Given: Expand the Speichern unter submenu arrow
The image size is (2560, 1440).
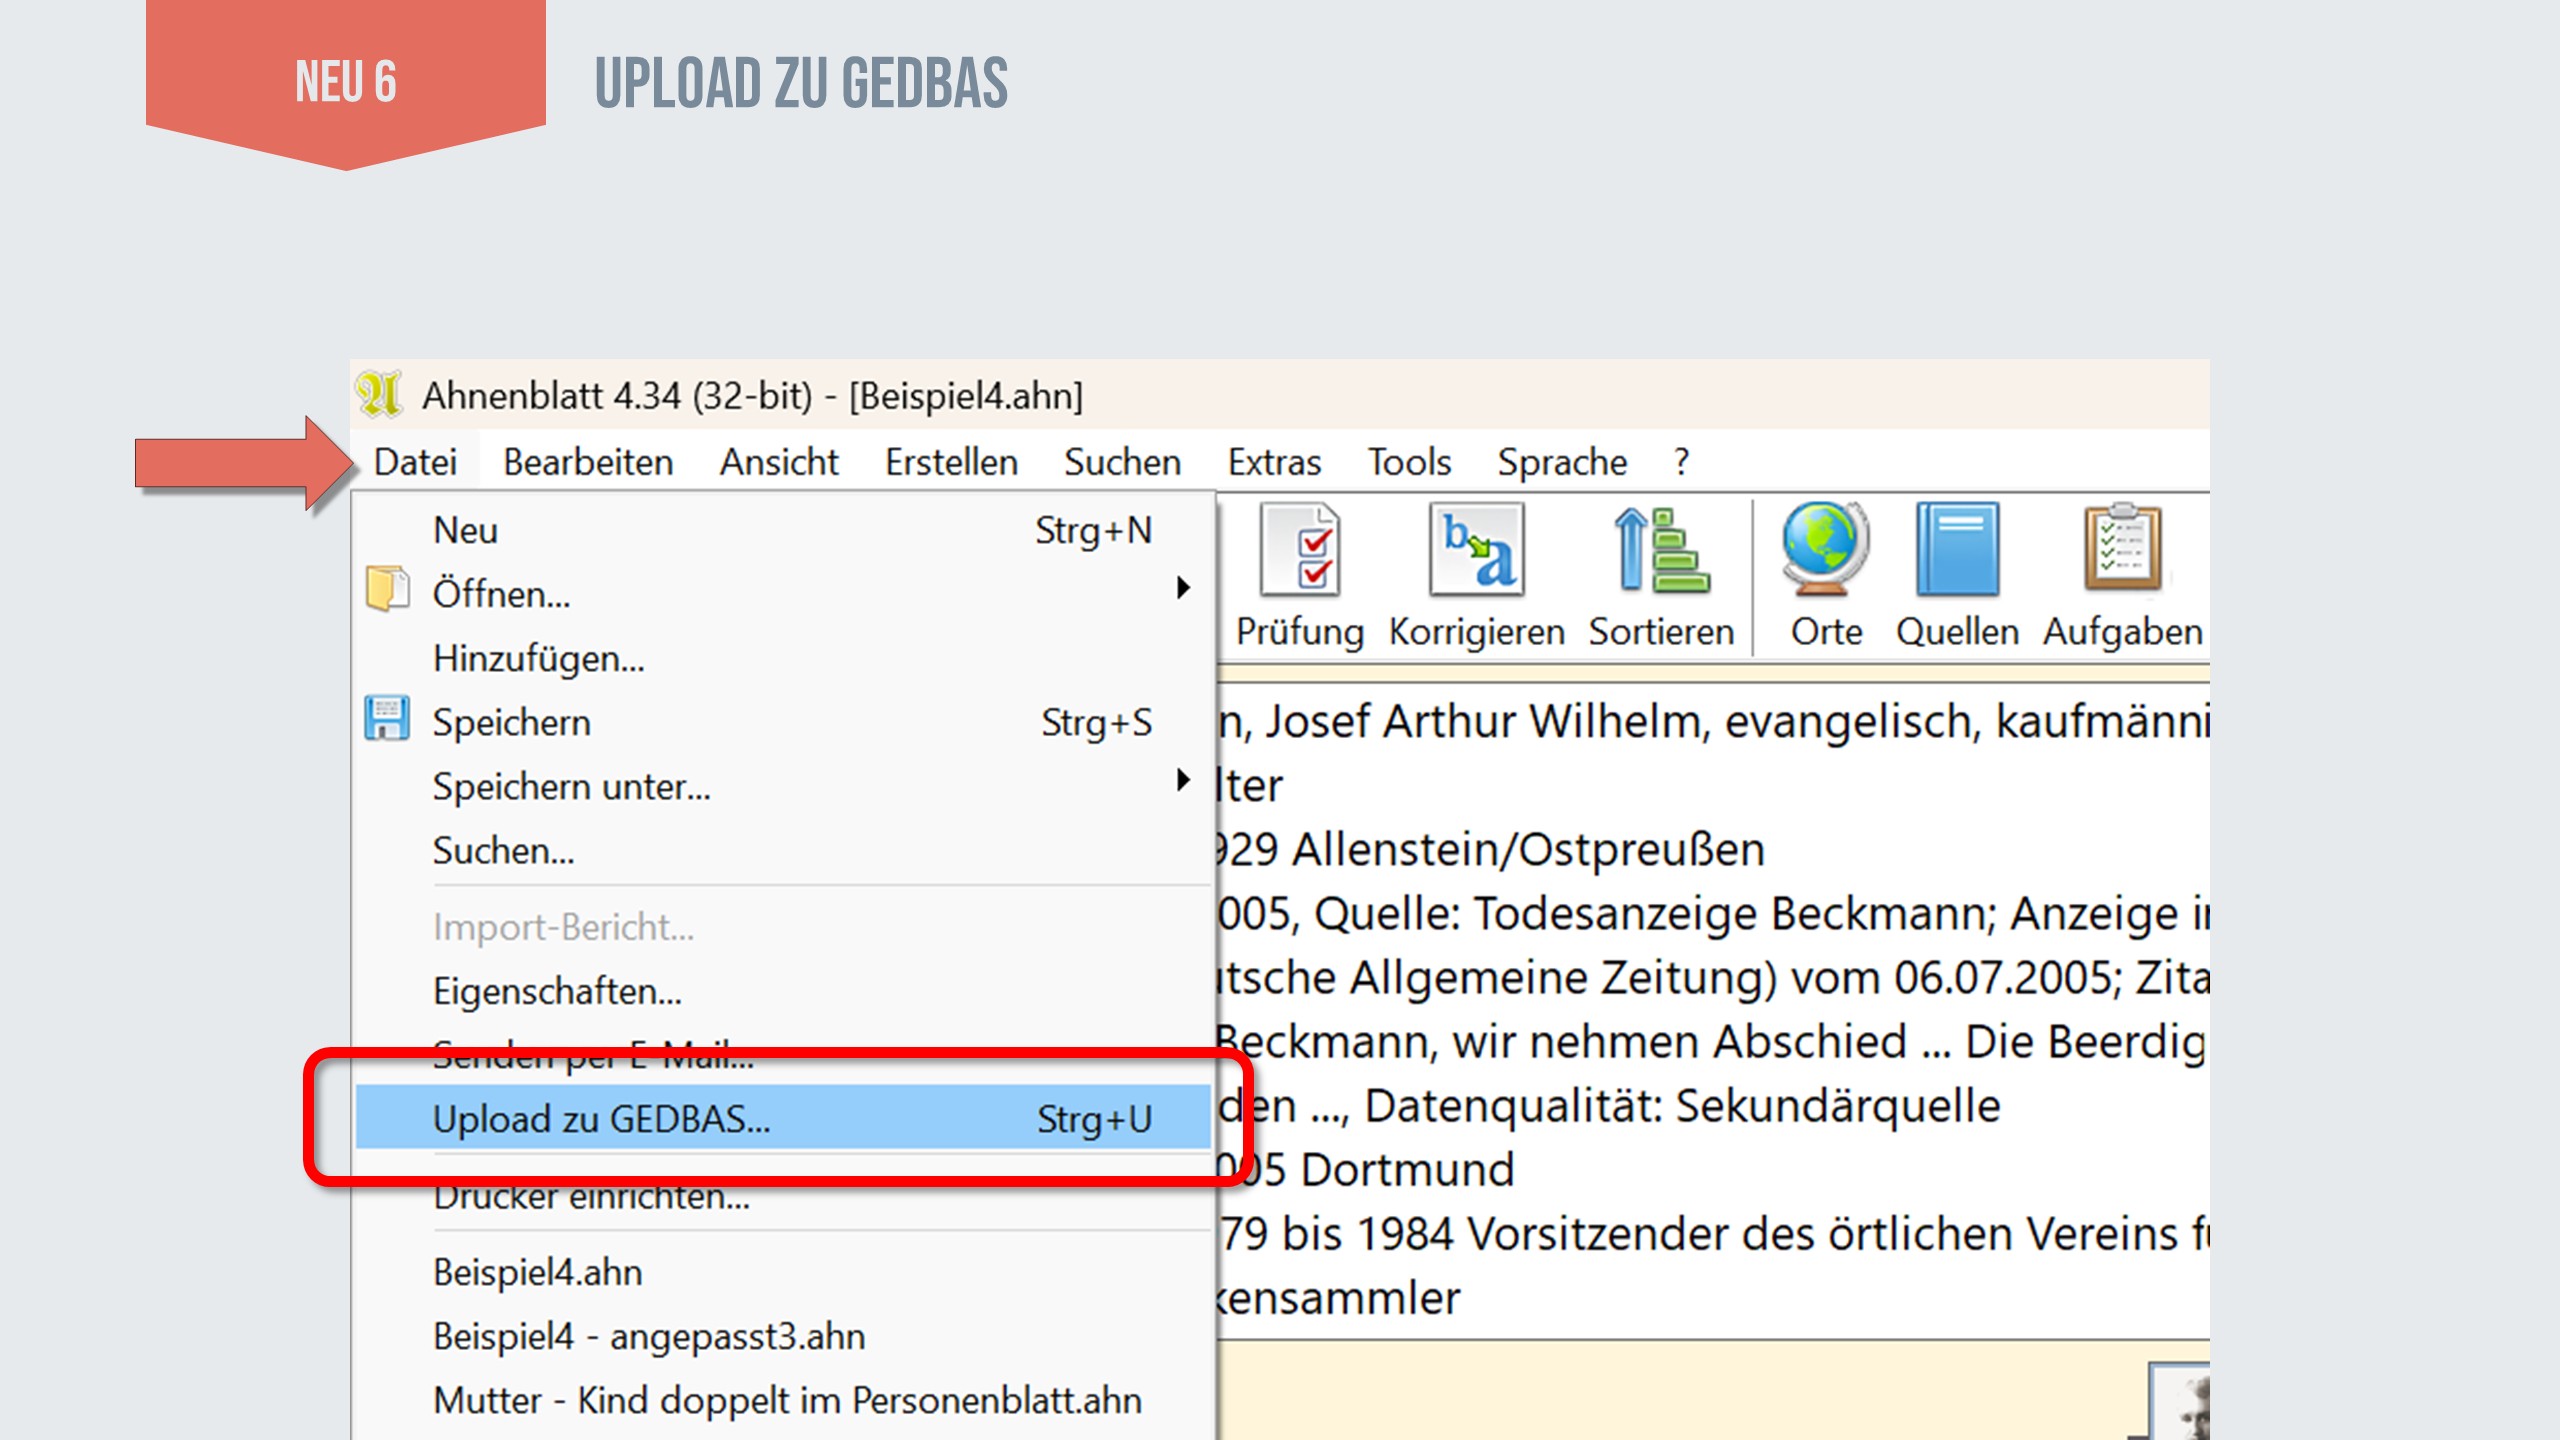Looking at the screenshot, I should tap(1183, 781).
